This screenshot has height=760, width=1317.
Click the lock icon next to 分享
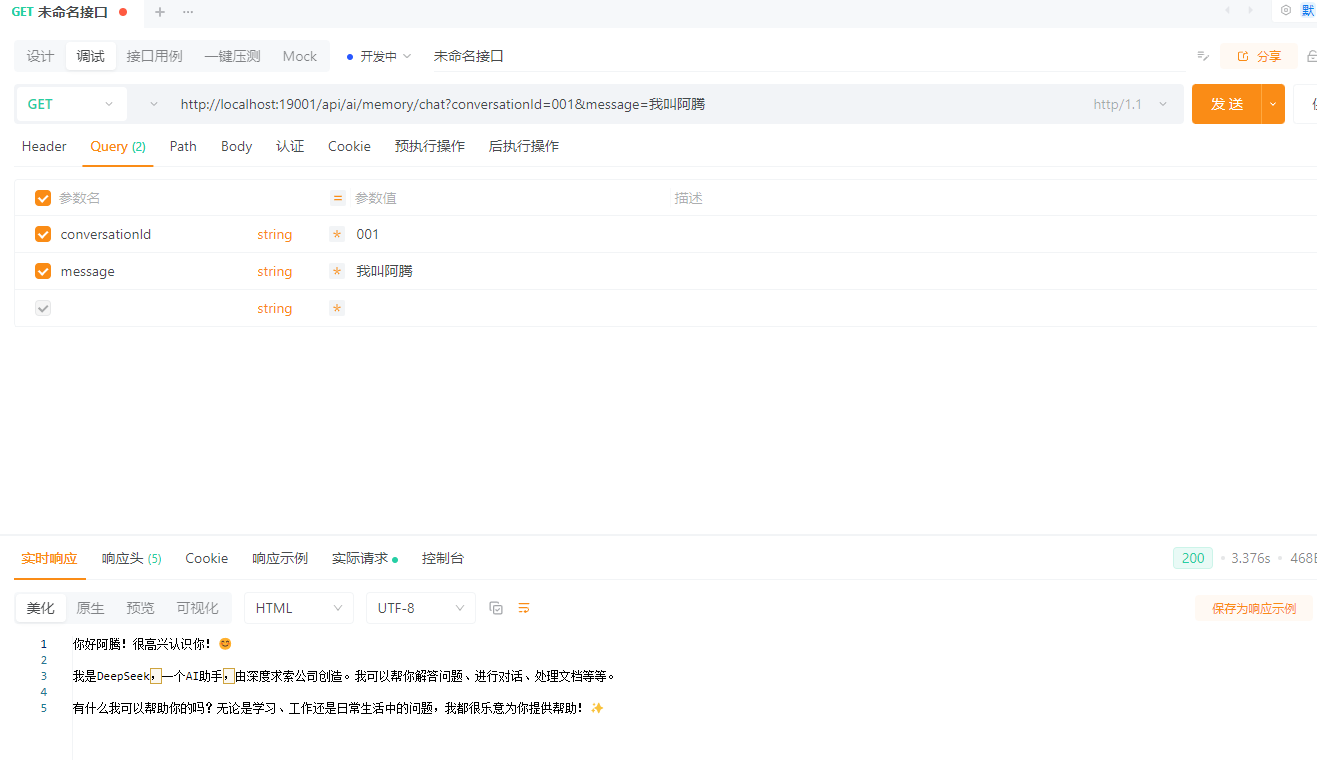tap(1310, 56)
